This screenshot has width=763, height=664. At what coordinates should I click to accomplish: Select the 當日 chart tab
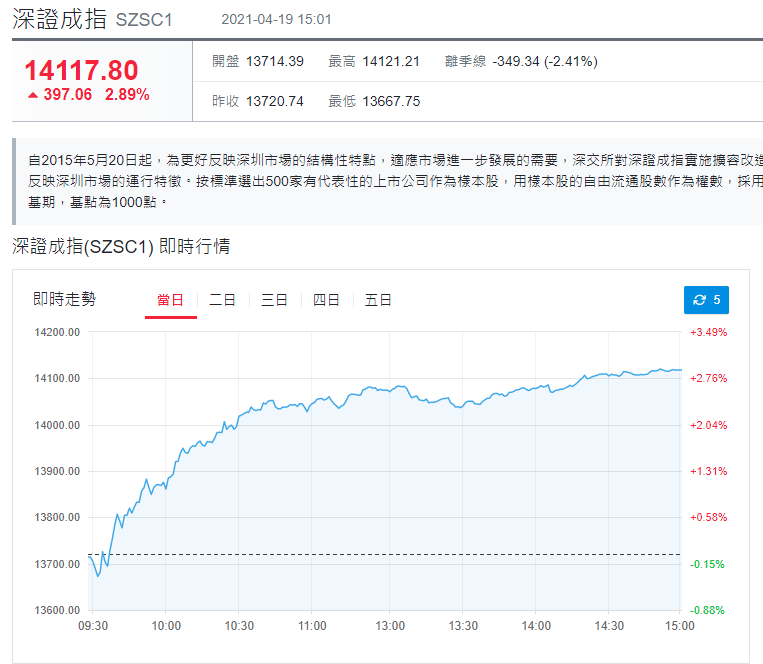170,300
